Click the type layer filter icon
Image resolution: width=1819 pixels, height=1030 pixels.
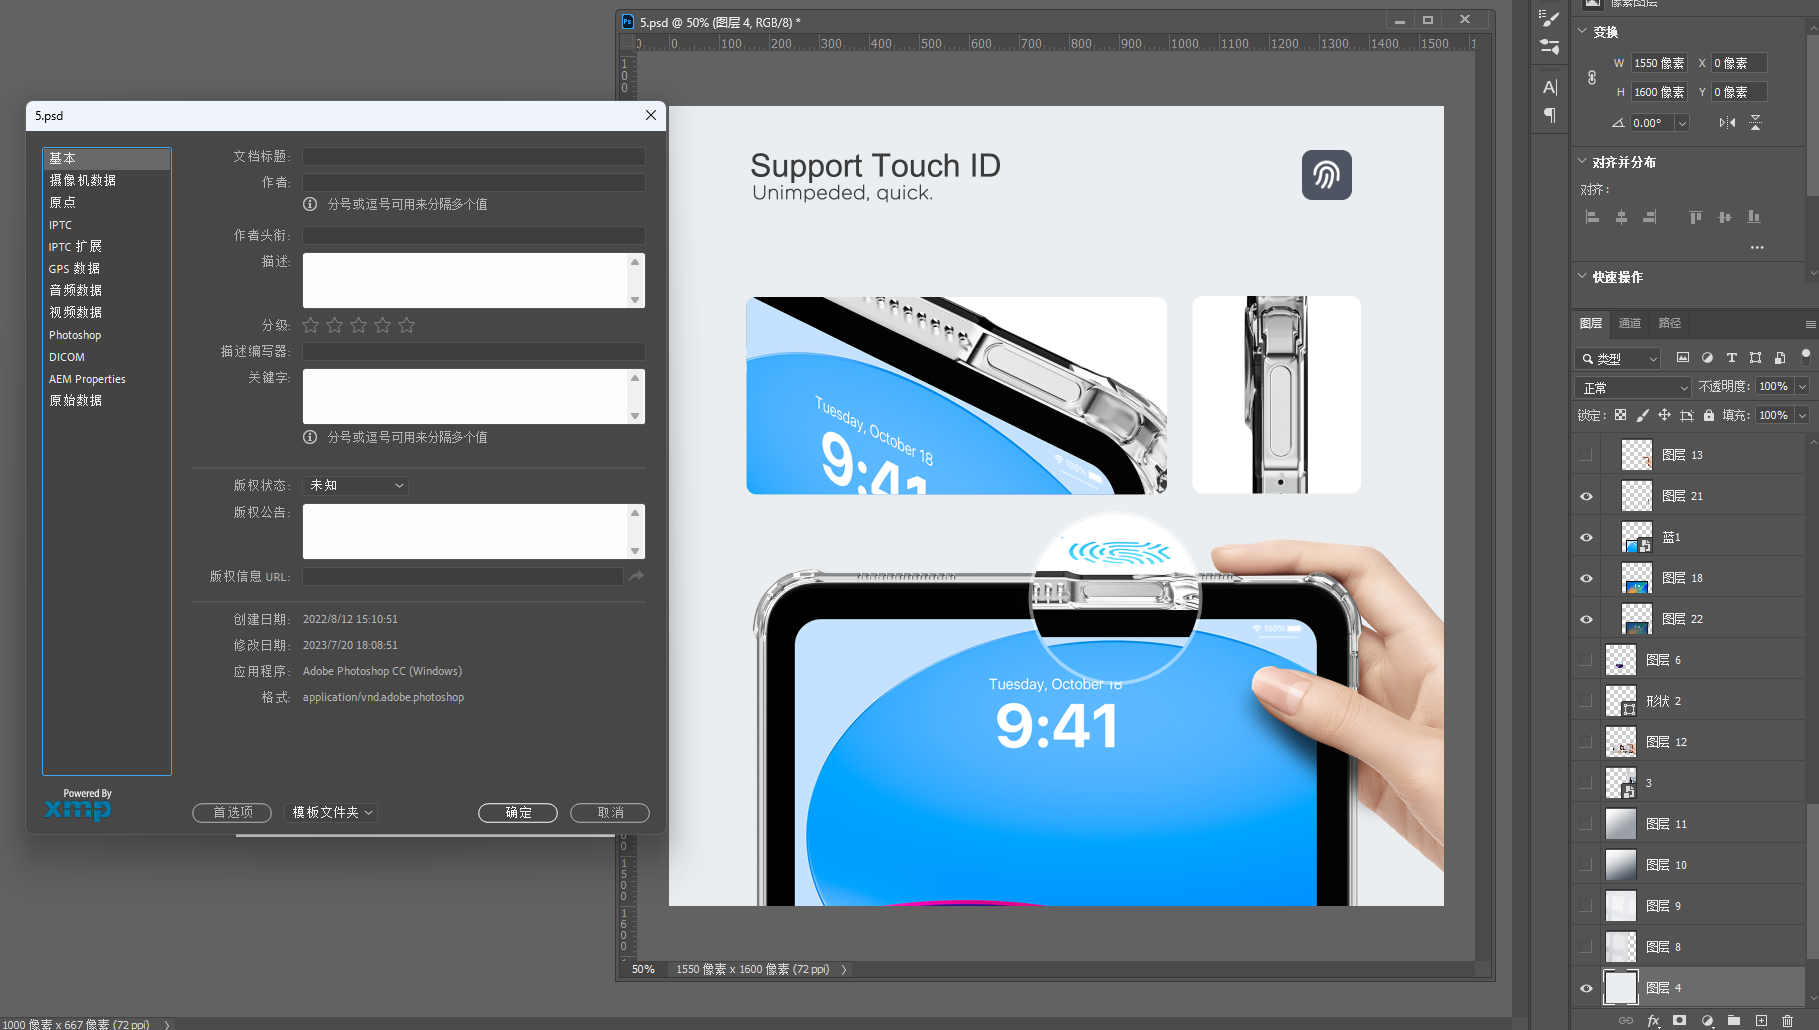pos(1731,358)
